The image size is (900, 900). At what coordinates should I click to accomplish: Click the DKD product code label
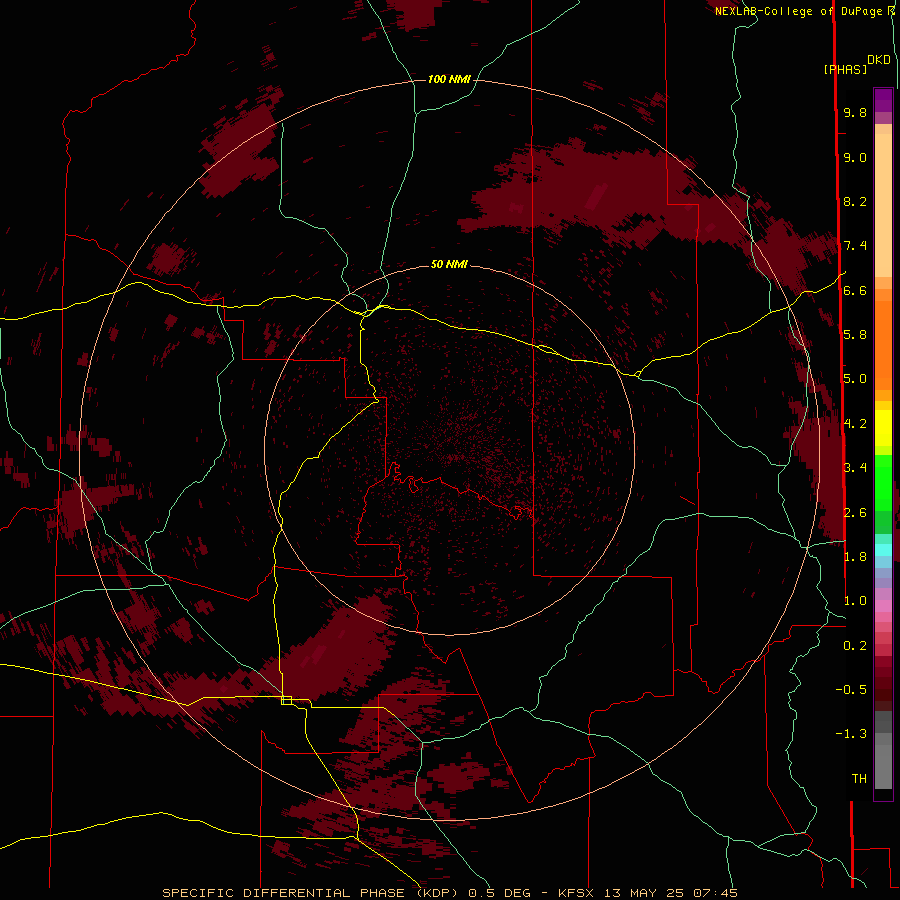(879, 60)
